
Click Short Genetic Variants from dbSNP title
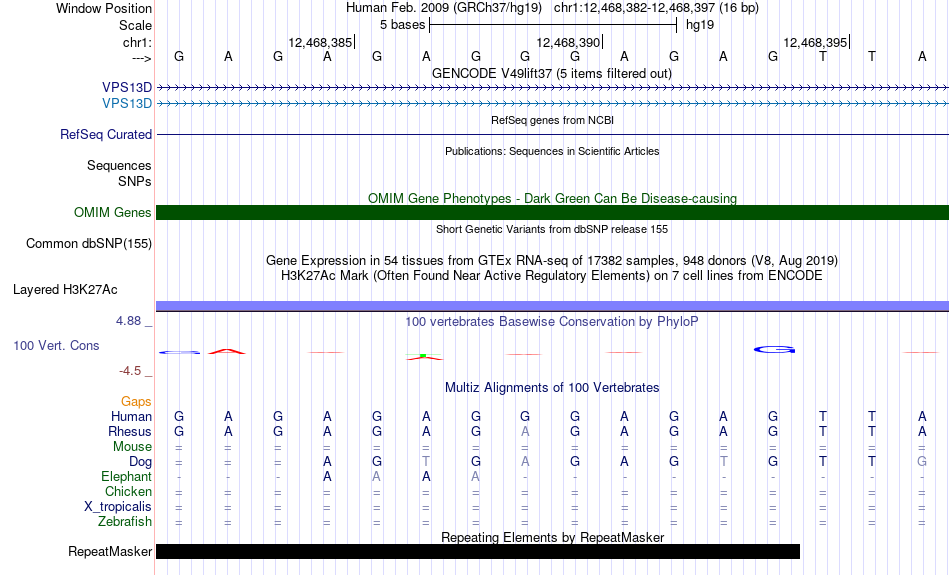[552, 229]
